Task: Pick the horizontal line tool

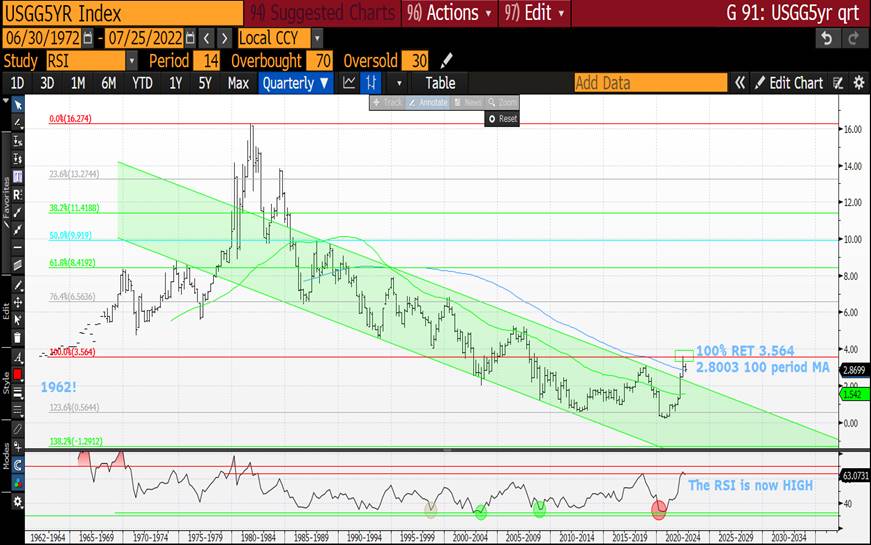Action: 18,248
